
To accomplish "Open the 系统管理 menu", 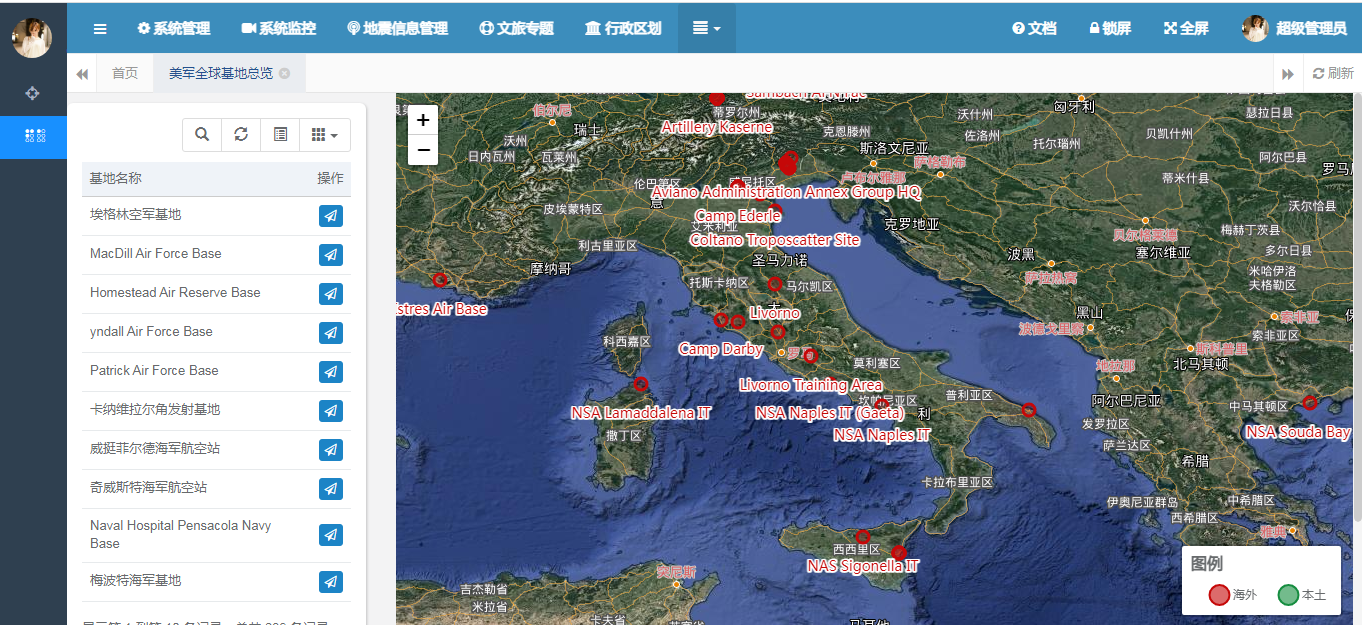I will pyautogui.click(x=174, y=29).
